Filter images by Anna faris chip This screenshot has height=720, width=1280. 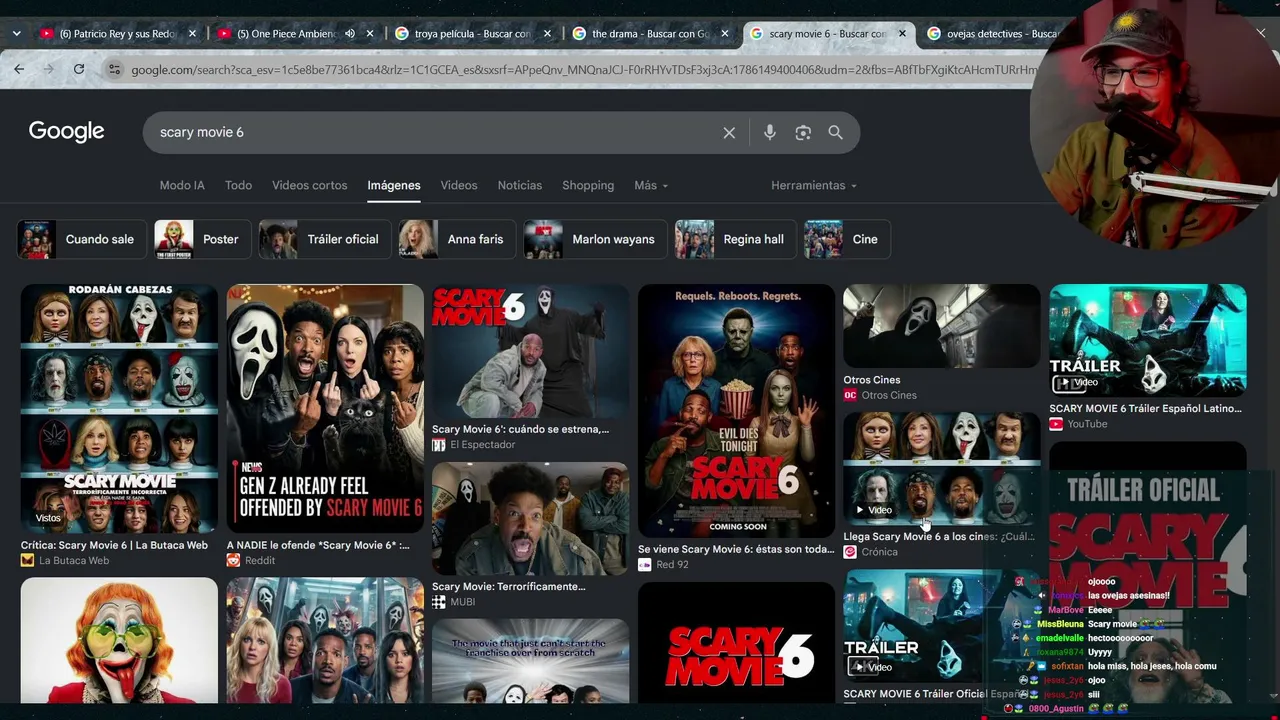click(458, 239)
